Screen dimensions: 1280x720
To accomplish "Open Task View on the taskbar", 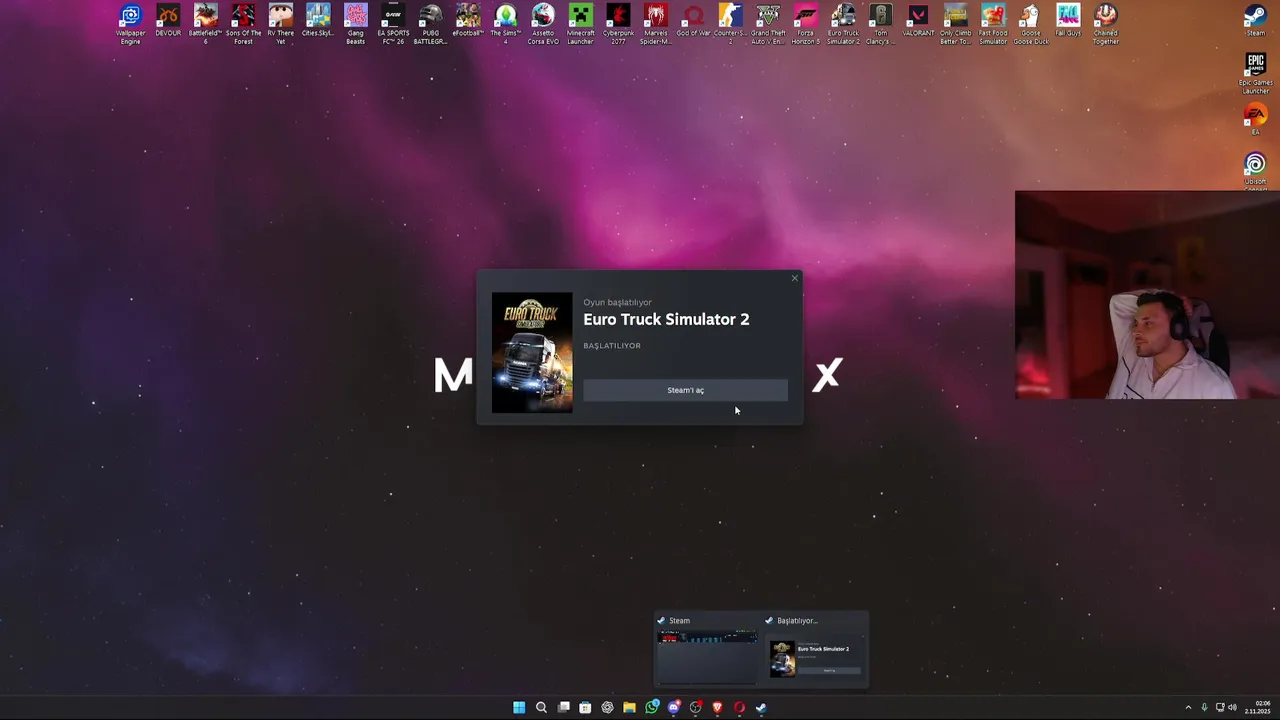I will pos(563,707).
